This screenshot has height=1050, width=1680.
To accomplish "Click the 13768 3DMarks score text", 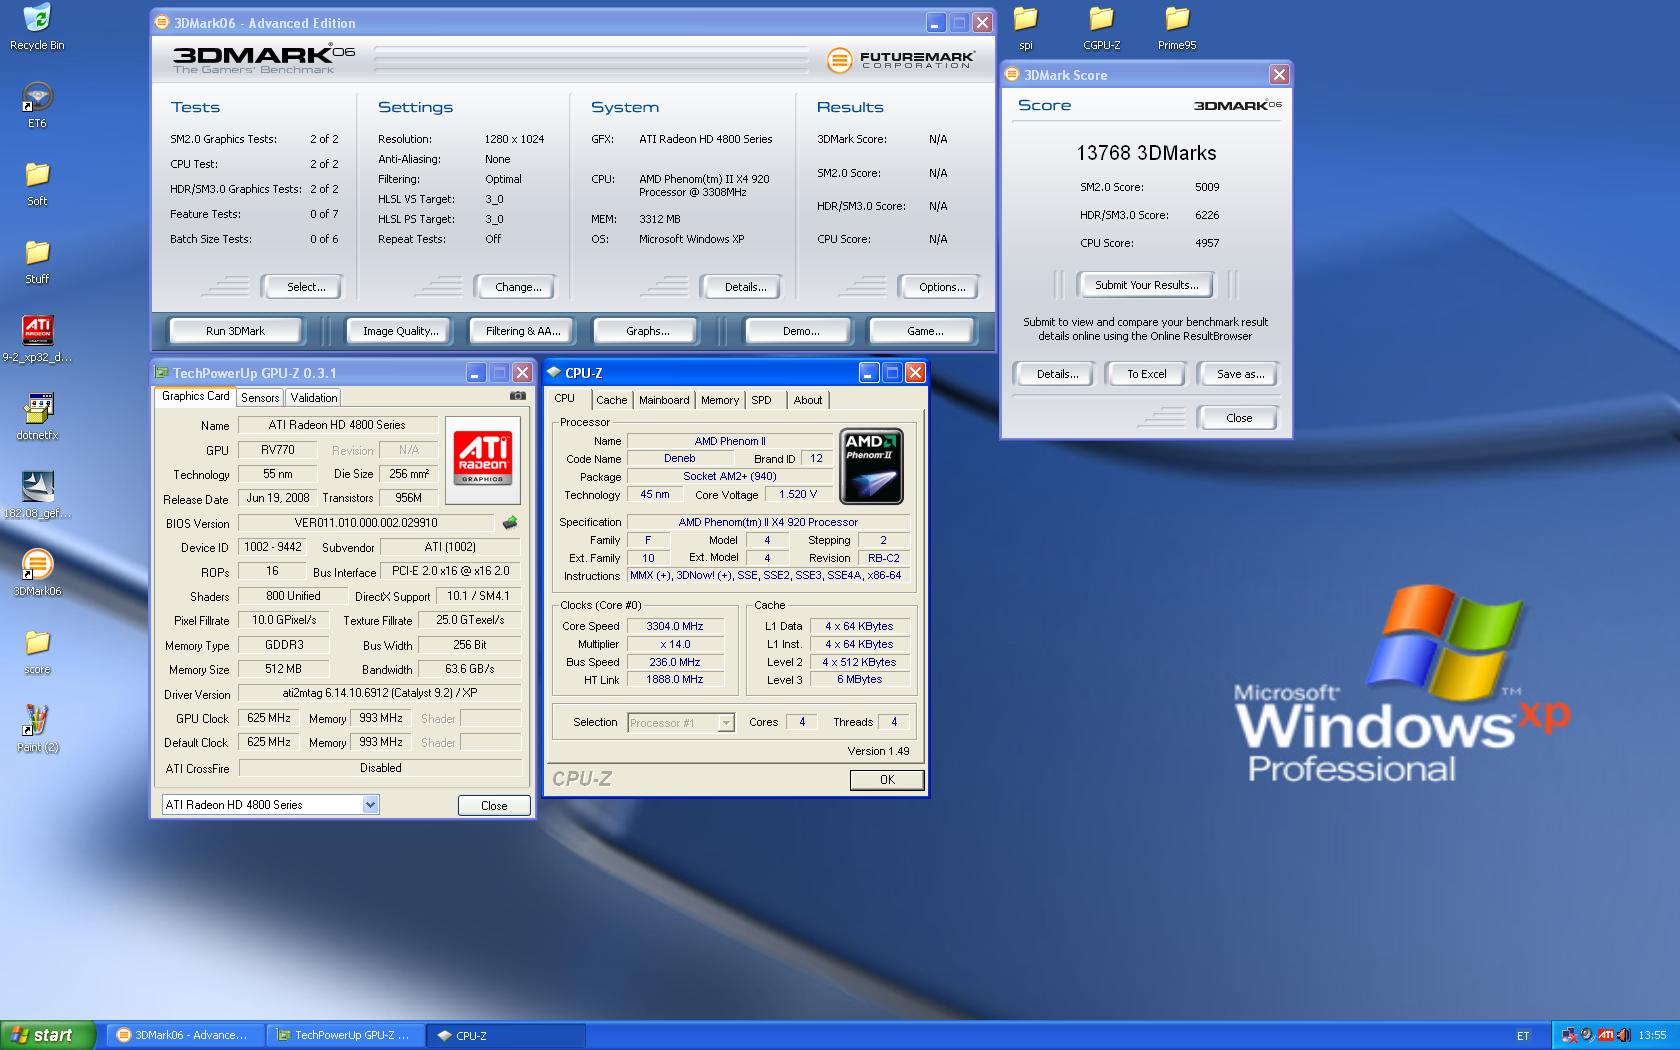I will tap(1146, 153).
